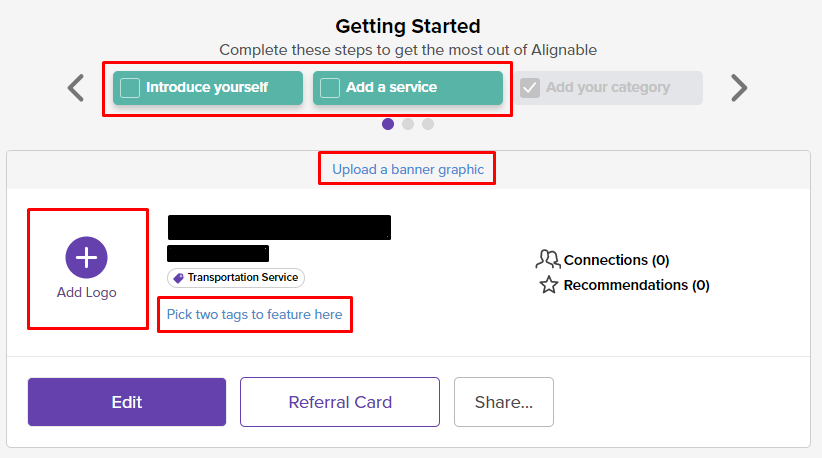This screenshot has width=822, height=458.
Task: Go to next Getting Started steps
Action: click(x=739, y=88)
